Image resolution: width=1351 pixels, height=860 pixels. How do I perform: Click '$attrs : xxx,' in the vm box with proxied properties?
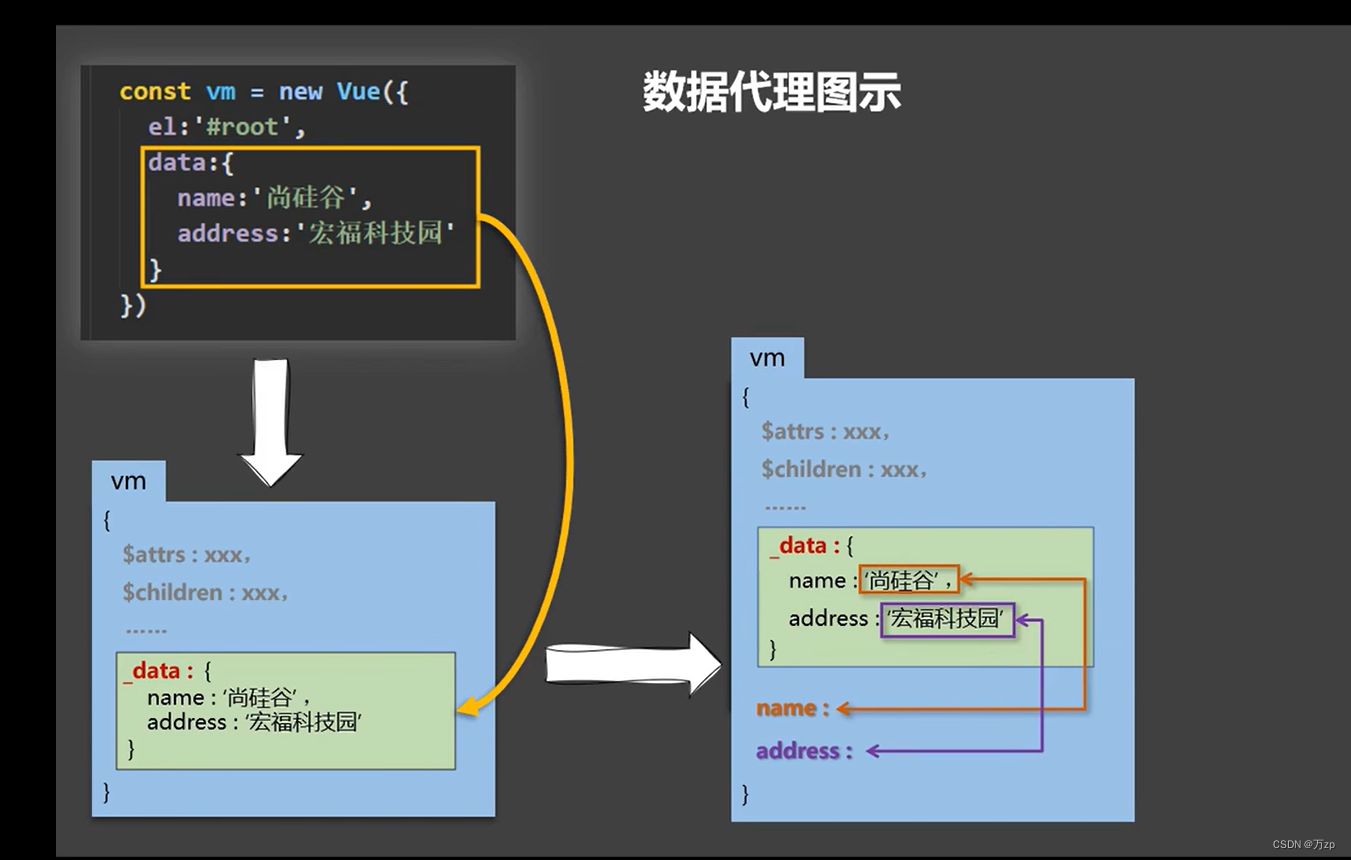[x=825, y=431]
